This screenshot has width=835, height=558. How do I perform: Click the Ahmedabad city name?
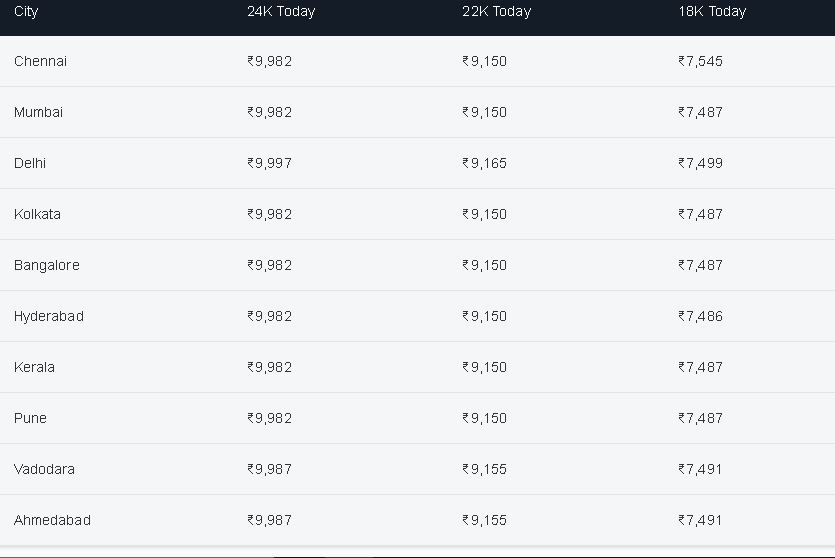pyautogui.click(x=52, y=520)
